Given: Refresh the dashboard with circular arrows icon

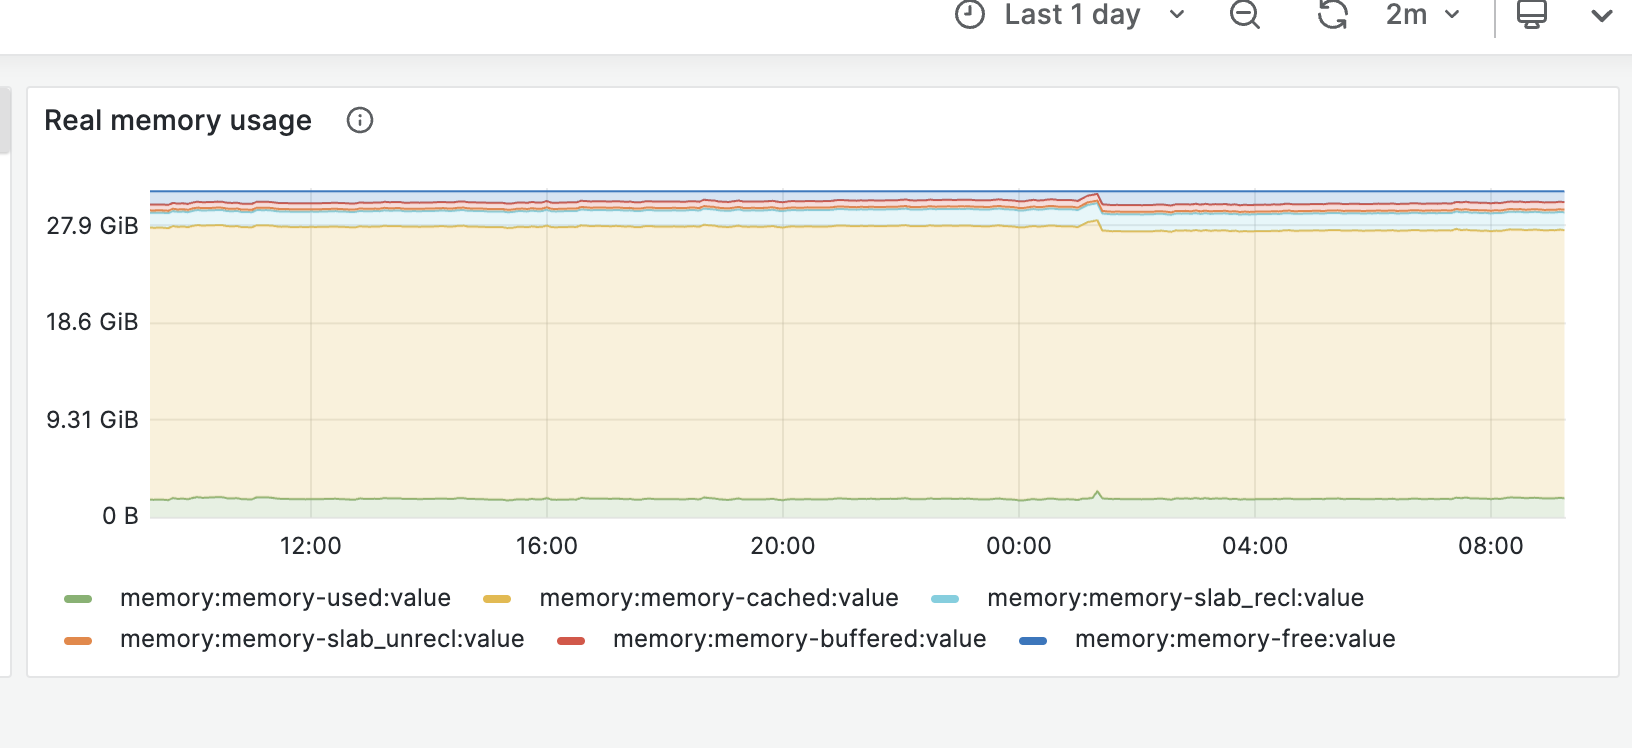Looking at the screenshot, I should point(1333,14).
